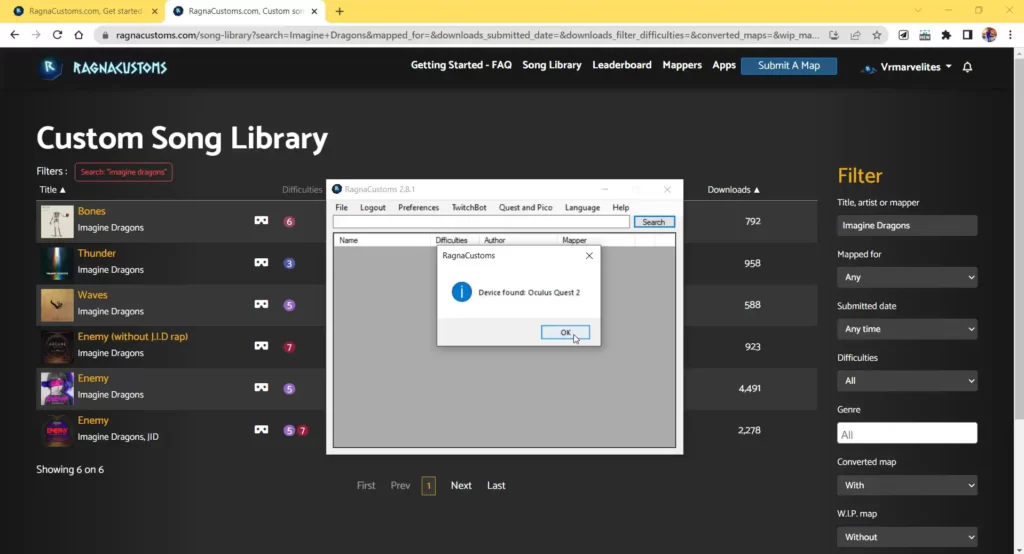The width and height of the screenshot is (1024, 554).
Task: Click the Genre filter field
Action: [x=907, y=433]
